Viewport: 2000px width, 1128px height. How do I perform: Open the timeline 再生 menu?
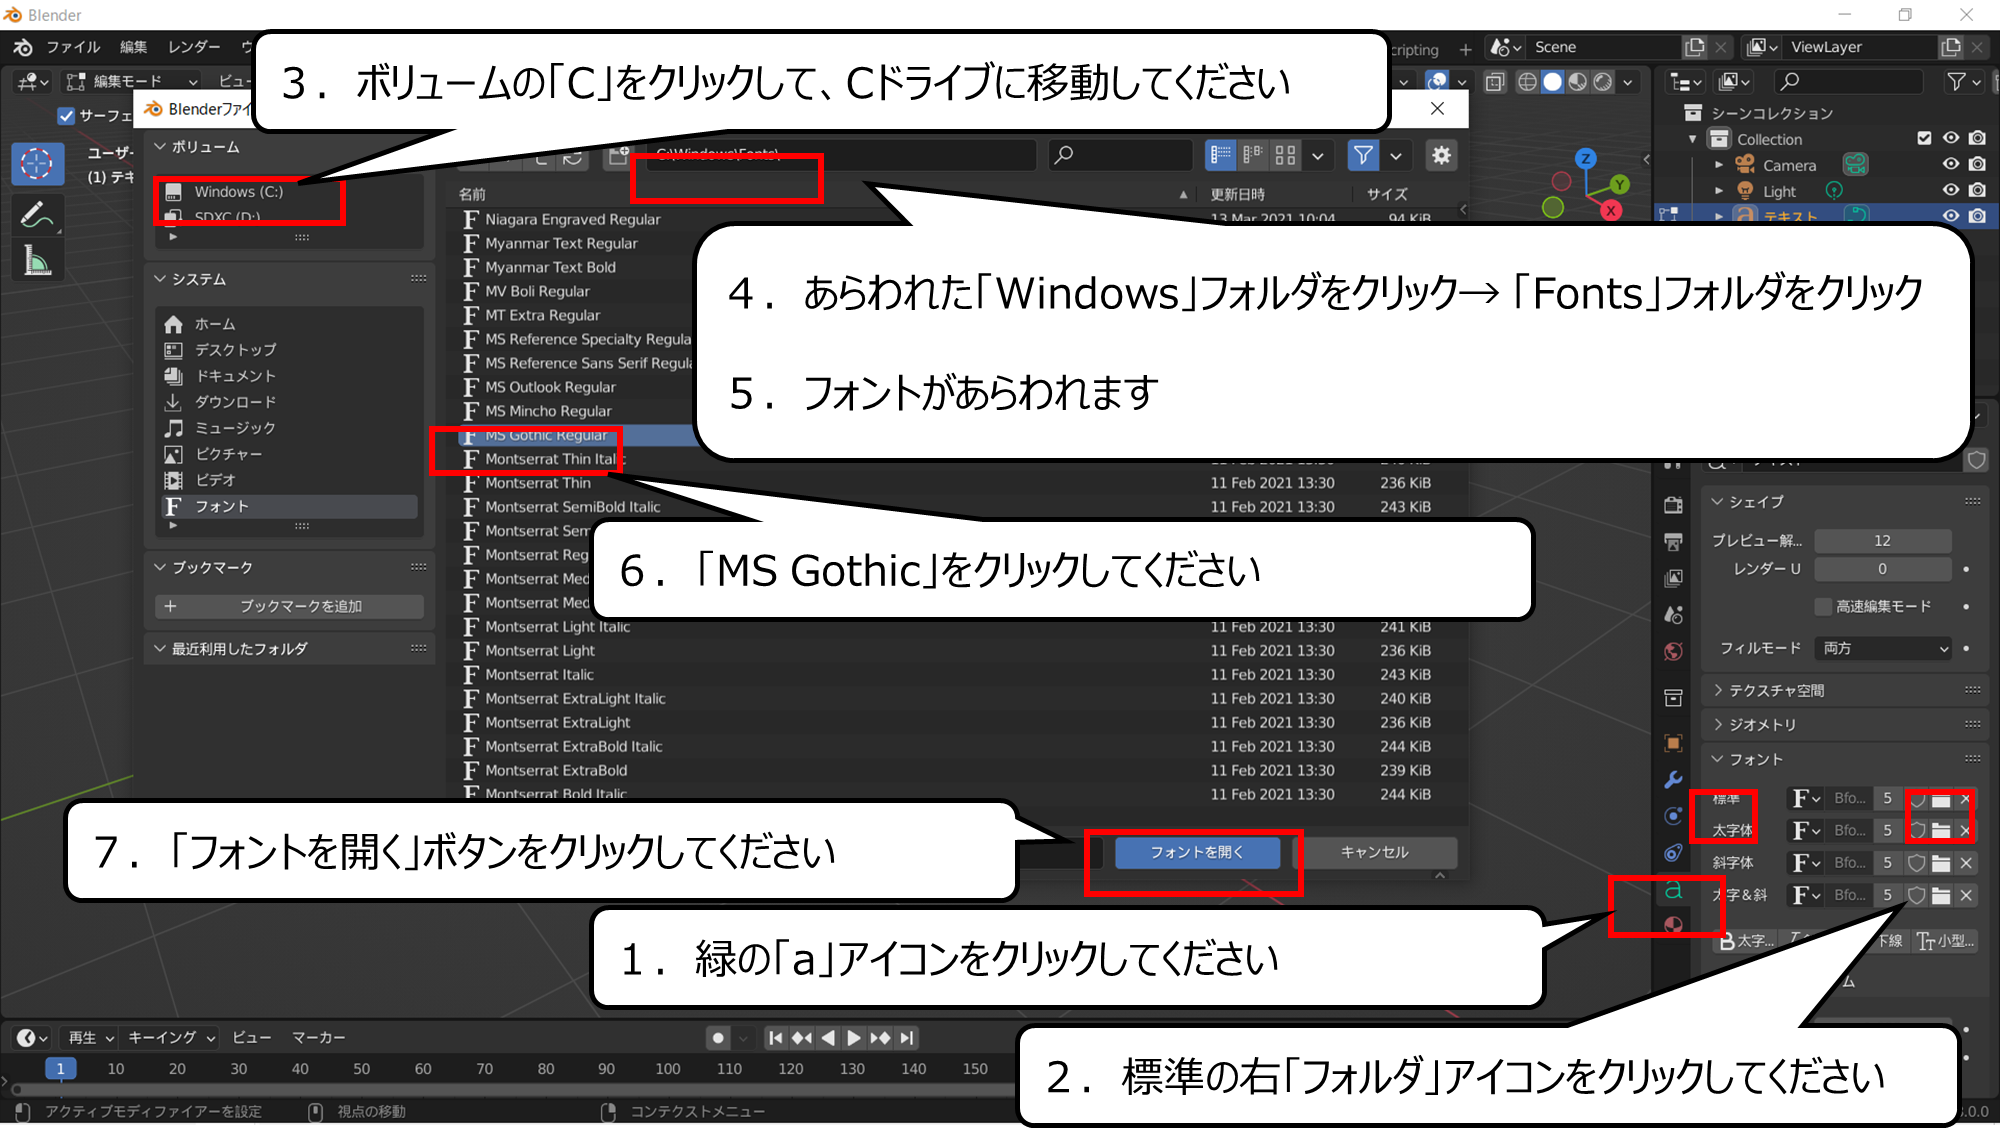pos(90,1038)
